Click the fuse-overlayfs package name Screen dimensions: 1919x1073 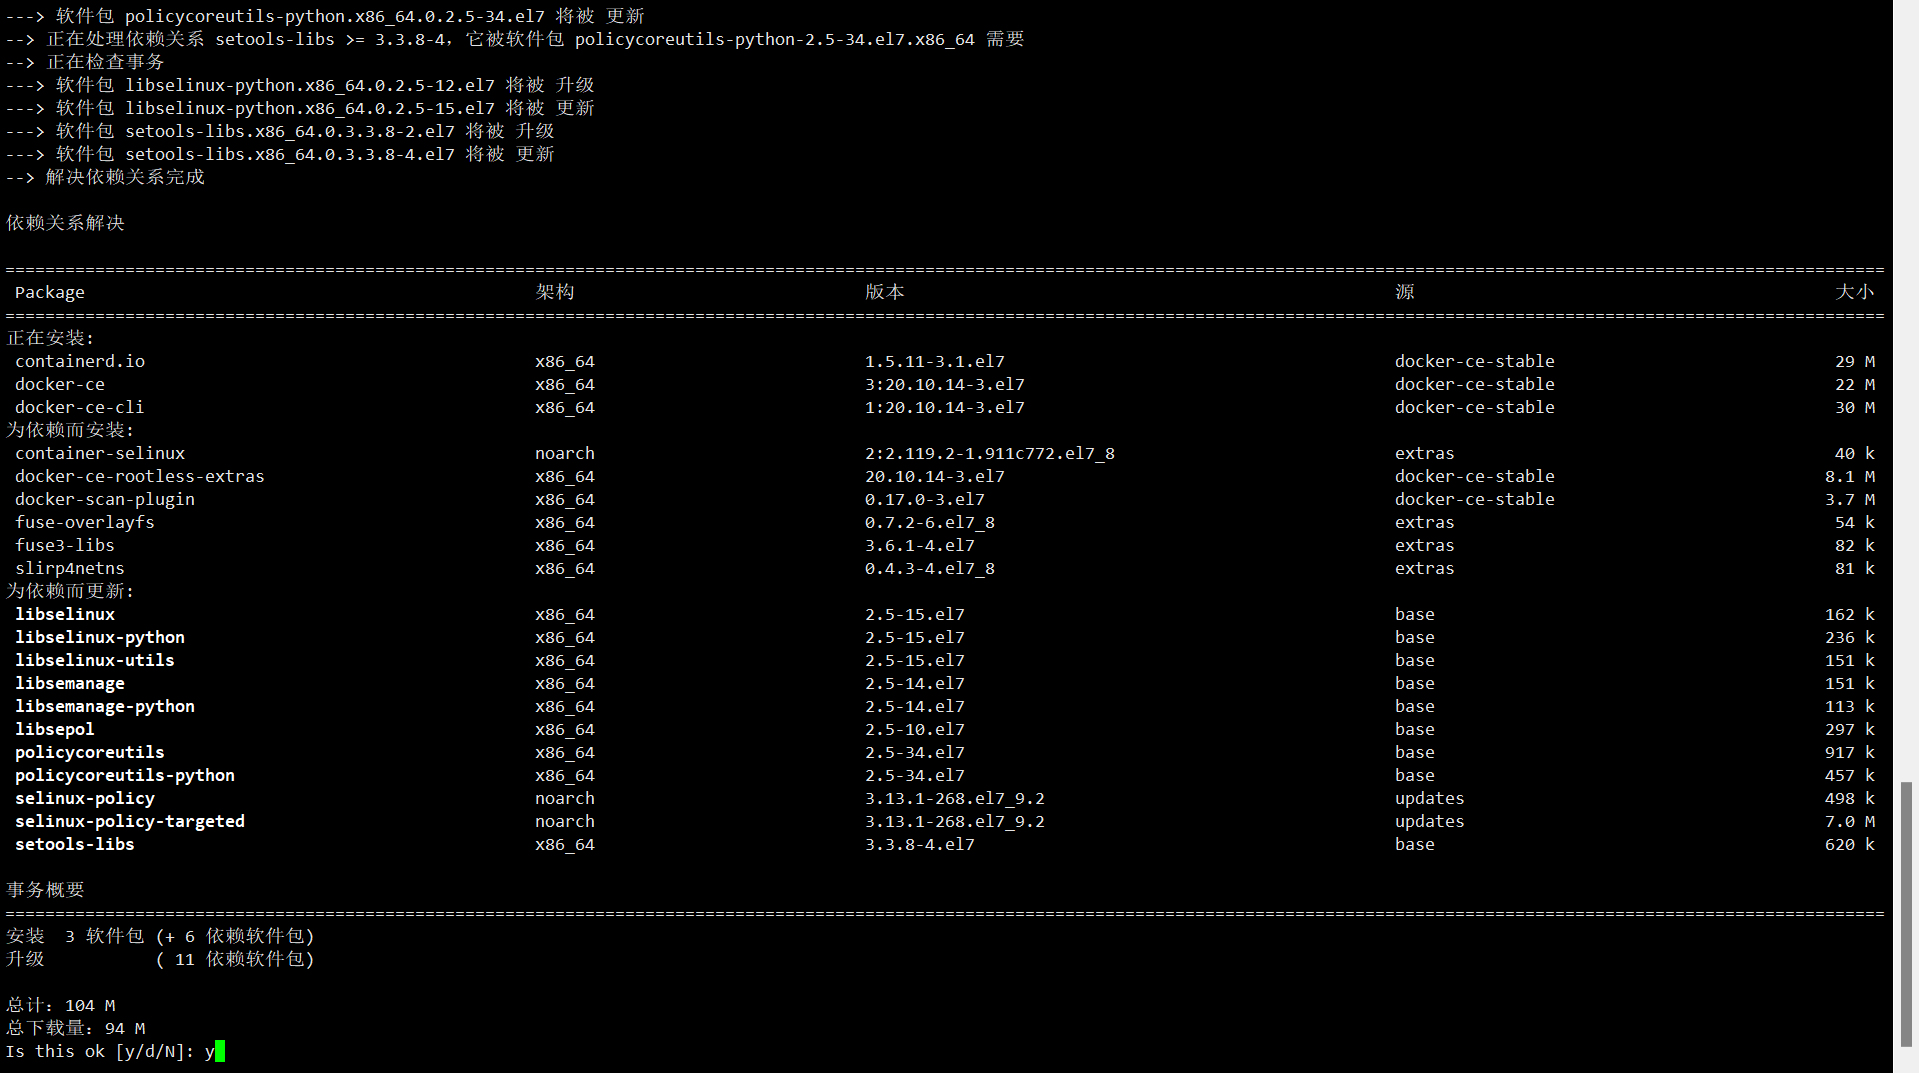[x=85, y=522]
